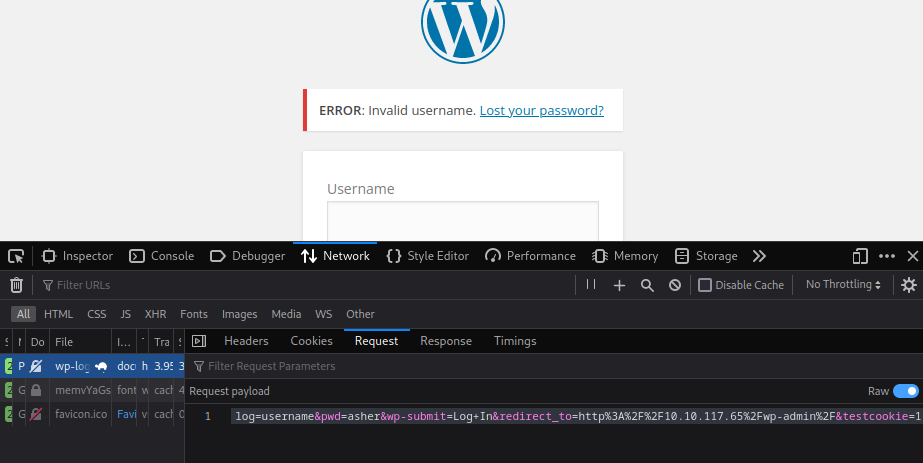Filter requests by CSS
Image resolution: width=923 pixels, height=463 pixels.
(97, 314)
